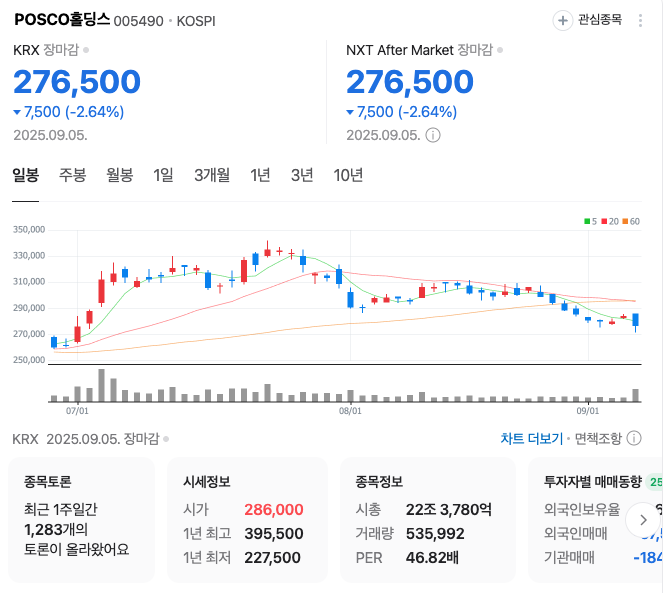Click the KRX change ▼7,500 (-2.64%)
666x593 pixels.
(69, 112)
